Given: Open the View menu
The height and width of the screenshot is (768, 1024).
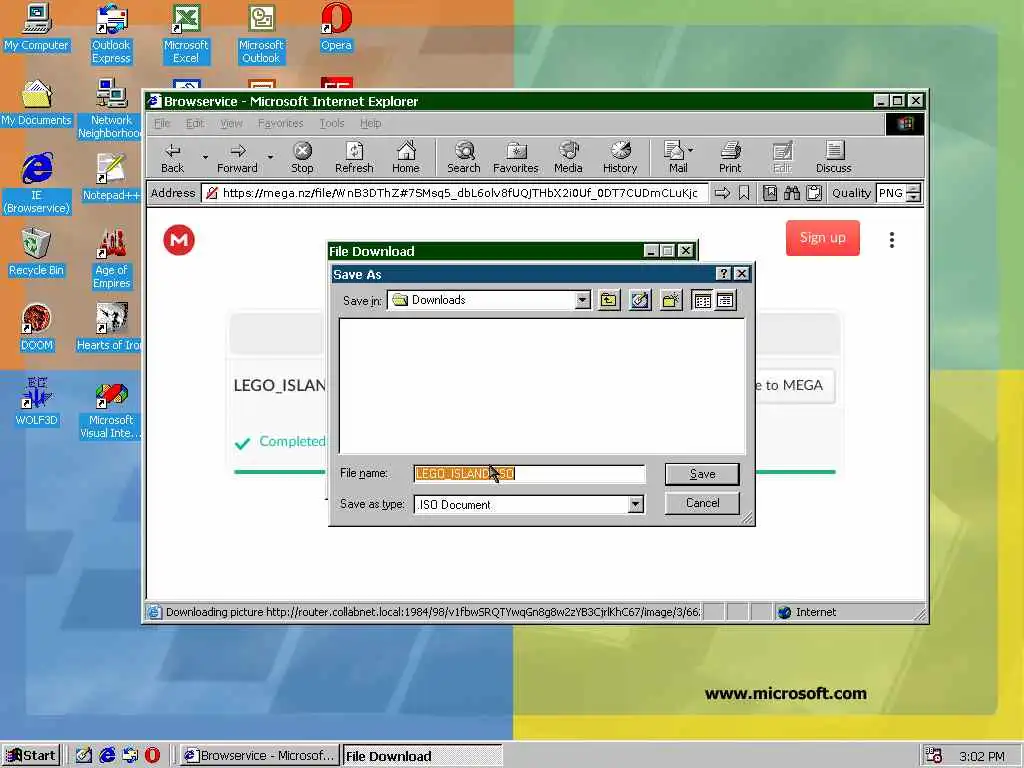Looking at the screenshot, I should coord(231,123).
